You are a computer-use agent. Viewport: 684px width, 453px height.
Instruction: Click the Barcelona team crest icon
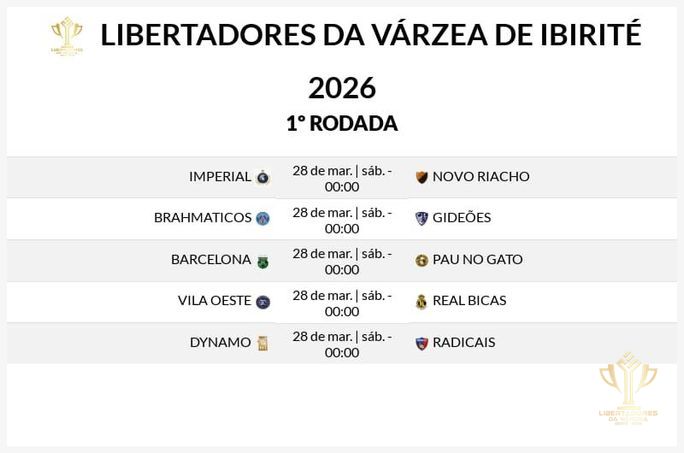(263, 260)
